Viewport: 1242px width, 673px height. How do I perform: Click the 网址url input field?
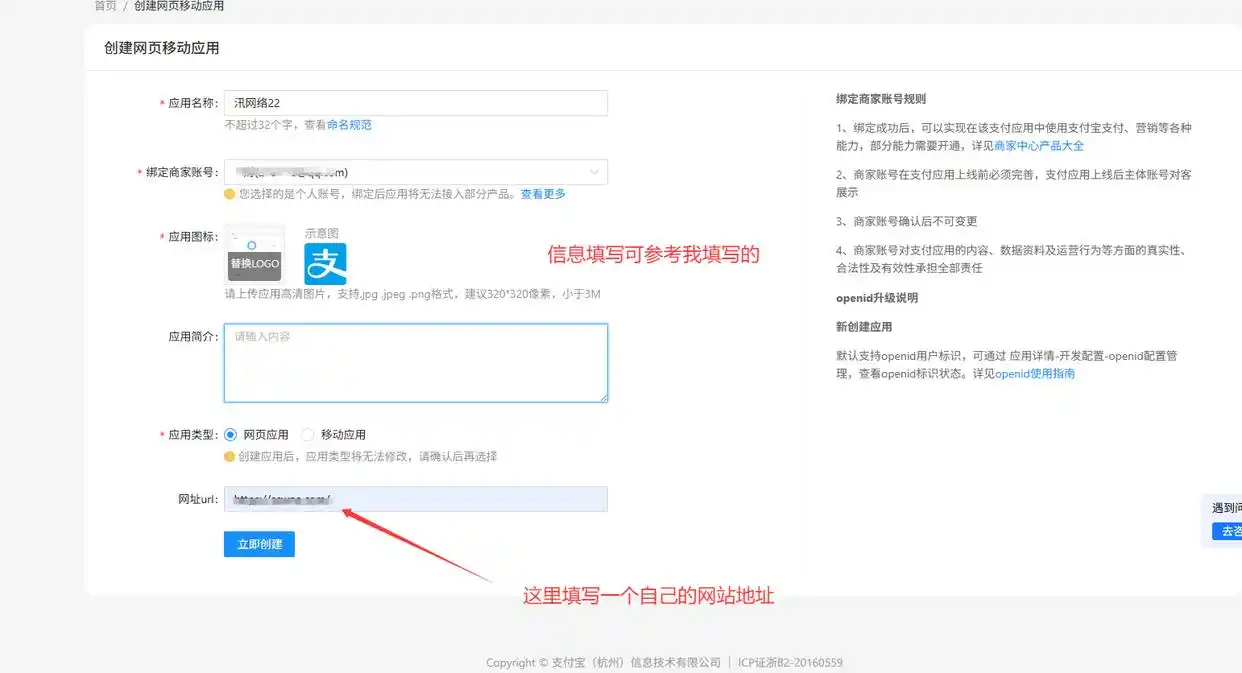(x=415, y=499)
